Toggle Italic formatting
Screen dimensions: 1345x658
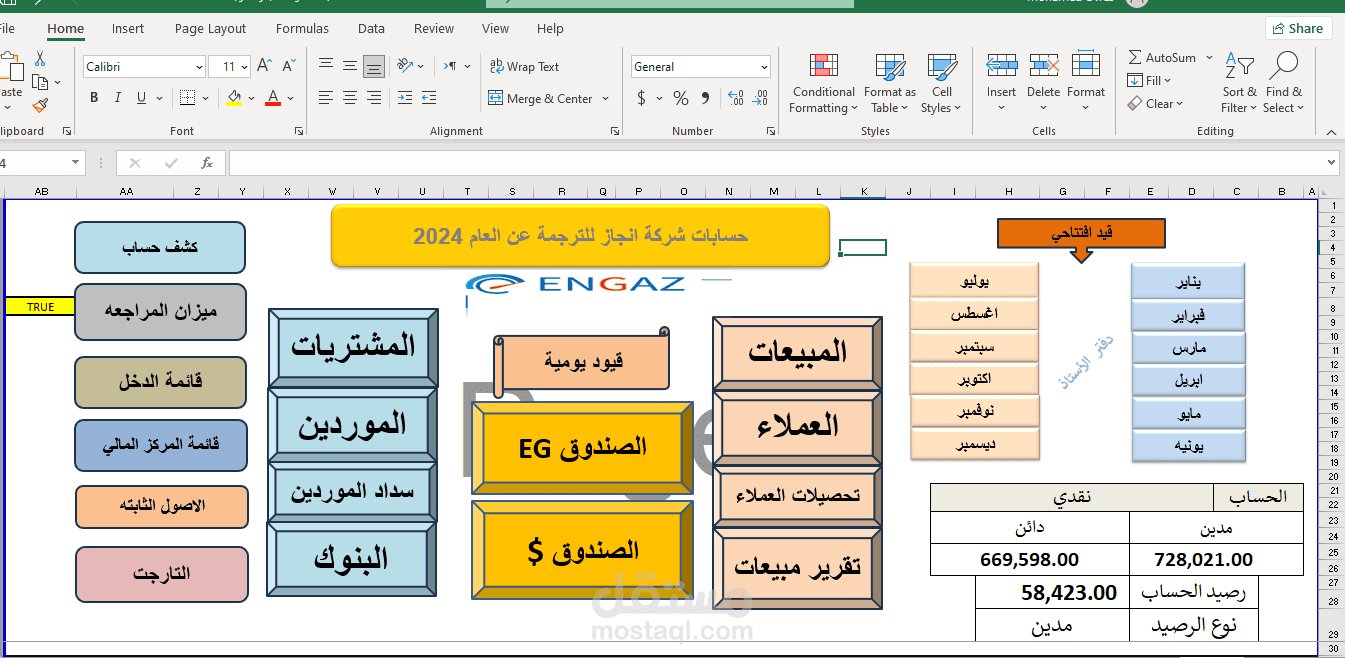coord(118,98)
